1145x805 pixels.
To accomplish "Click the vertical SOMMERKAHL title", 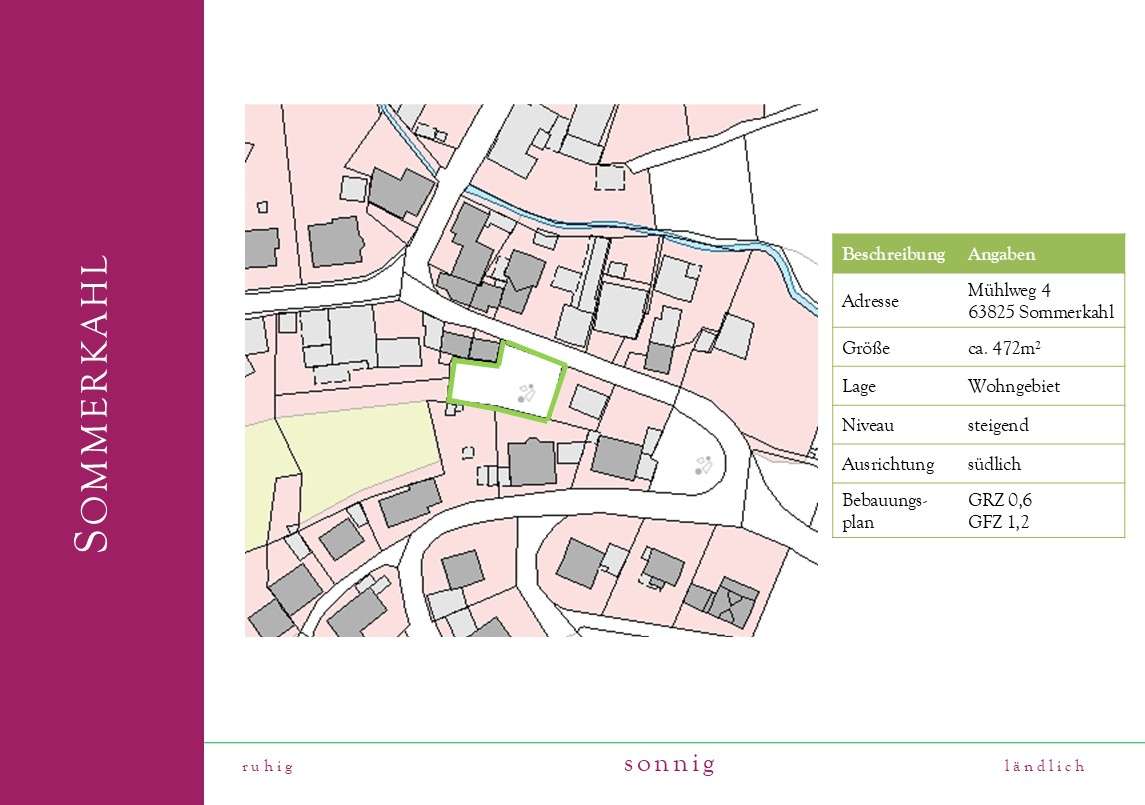I will [92, 402].
